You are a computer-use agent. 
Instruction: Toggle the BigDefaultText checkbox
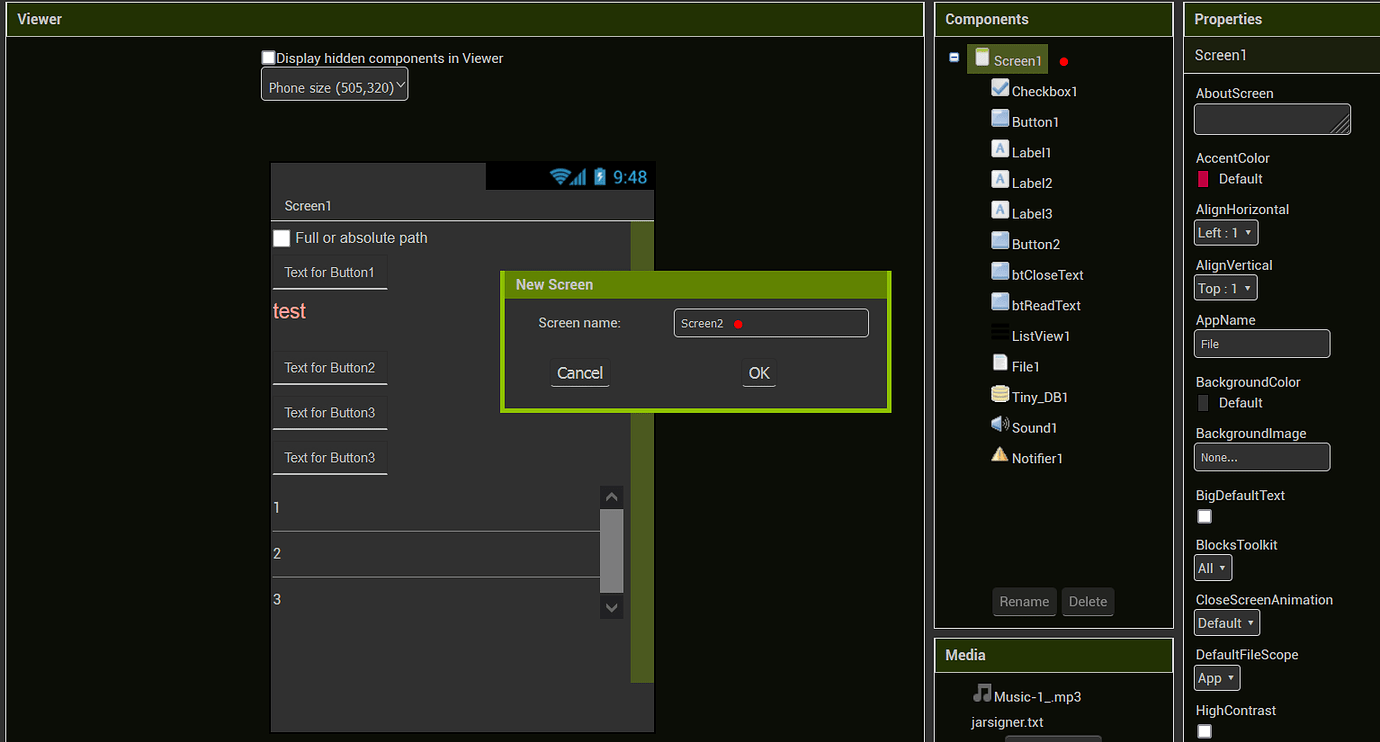point(1204,516)
